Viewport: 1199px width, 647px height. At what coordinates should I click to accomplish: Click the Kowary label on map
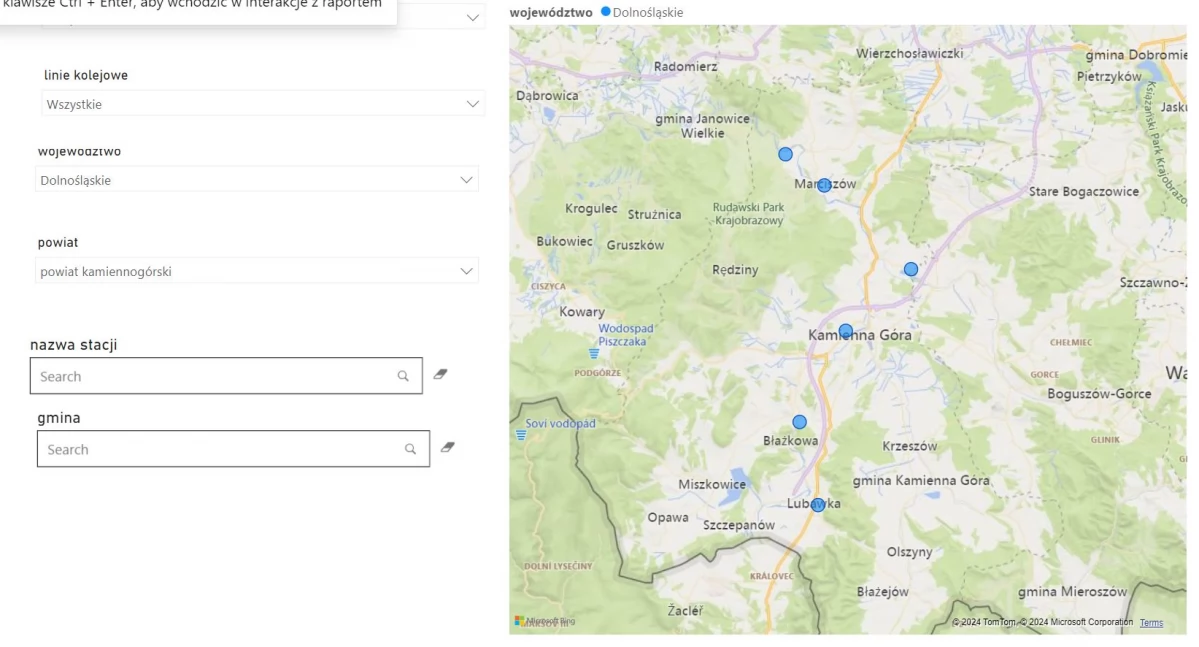coord(582,312)
